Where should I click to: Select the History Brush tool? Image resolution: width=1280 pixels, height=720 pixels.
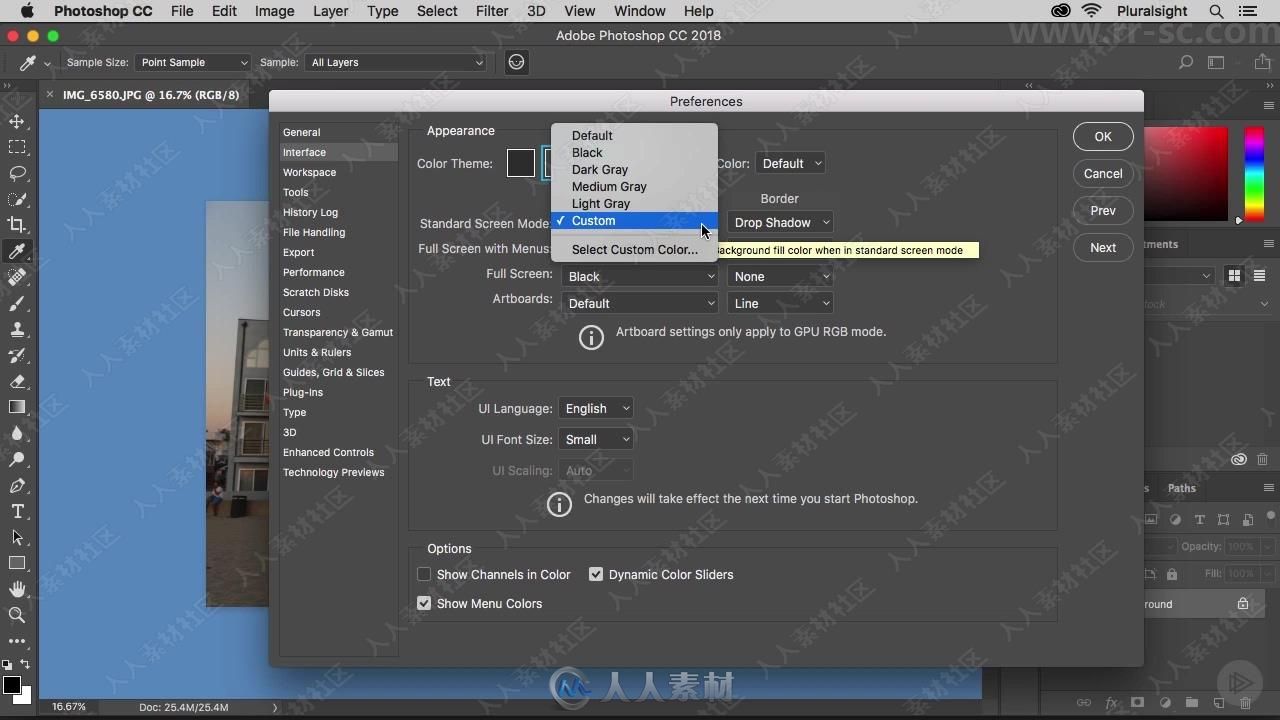click(17, 355)
